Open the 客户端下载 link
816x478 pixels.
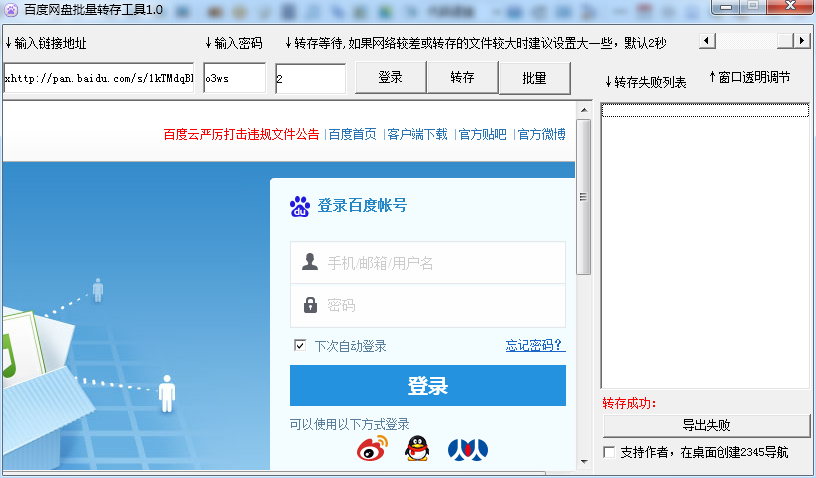[417, 134]
